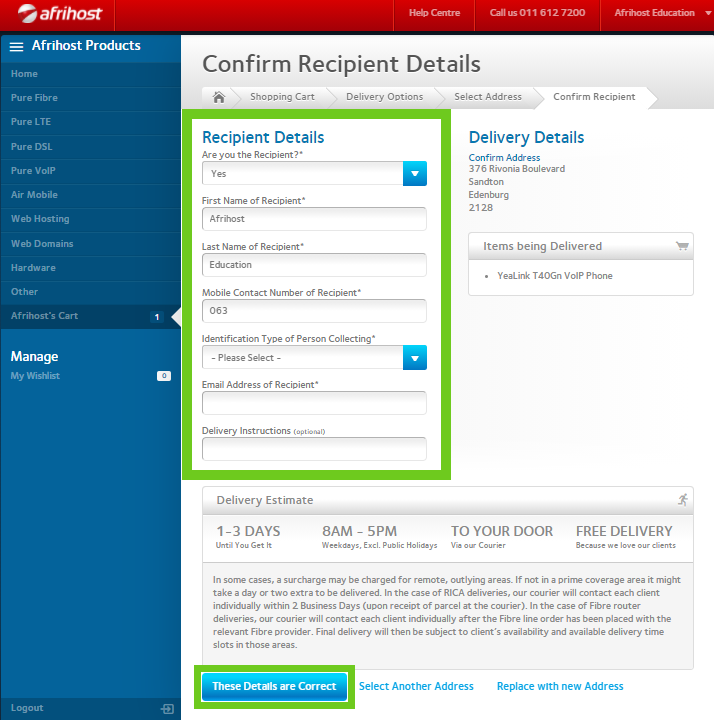
Task: Open the Afrihost Education account dropdown
Action: (660, 14)
